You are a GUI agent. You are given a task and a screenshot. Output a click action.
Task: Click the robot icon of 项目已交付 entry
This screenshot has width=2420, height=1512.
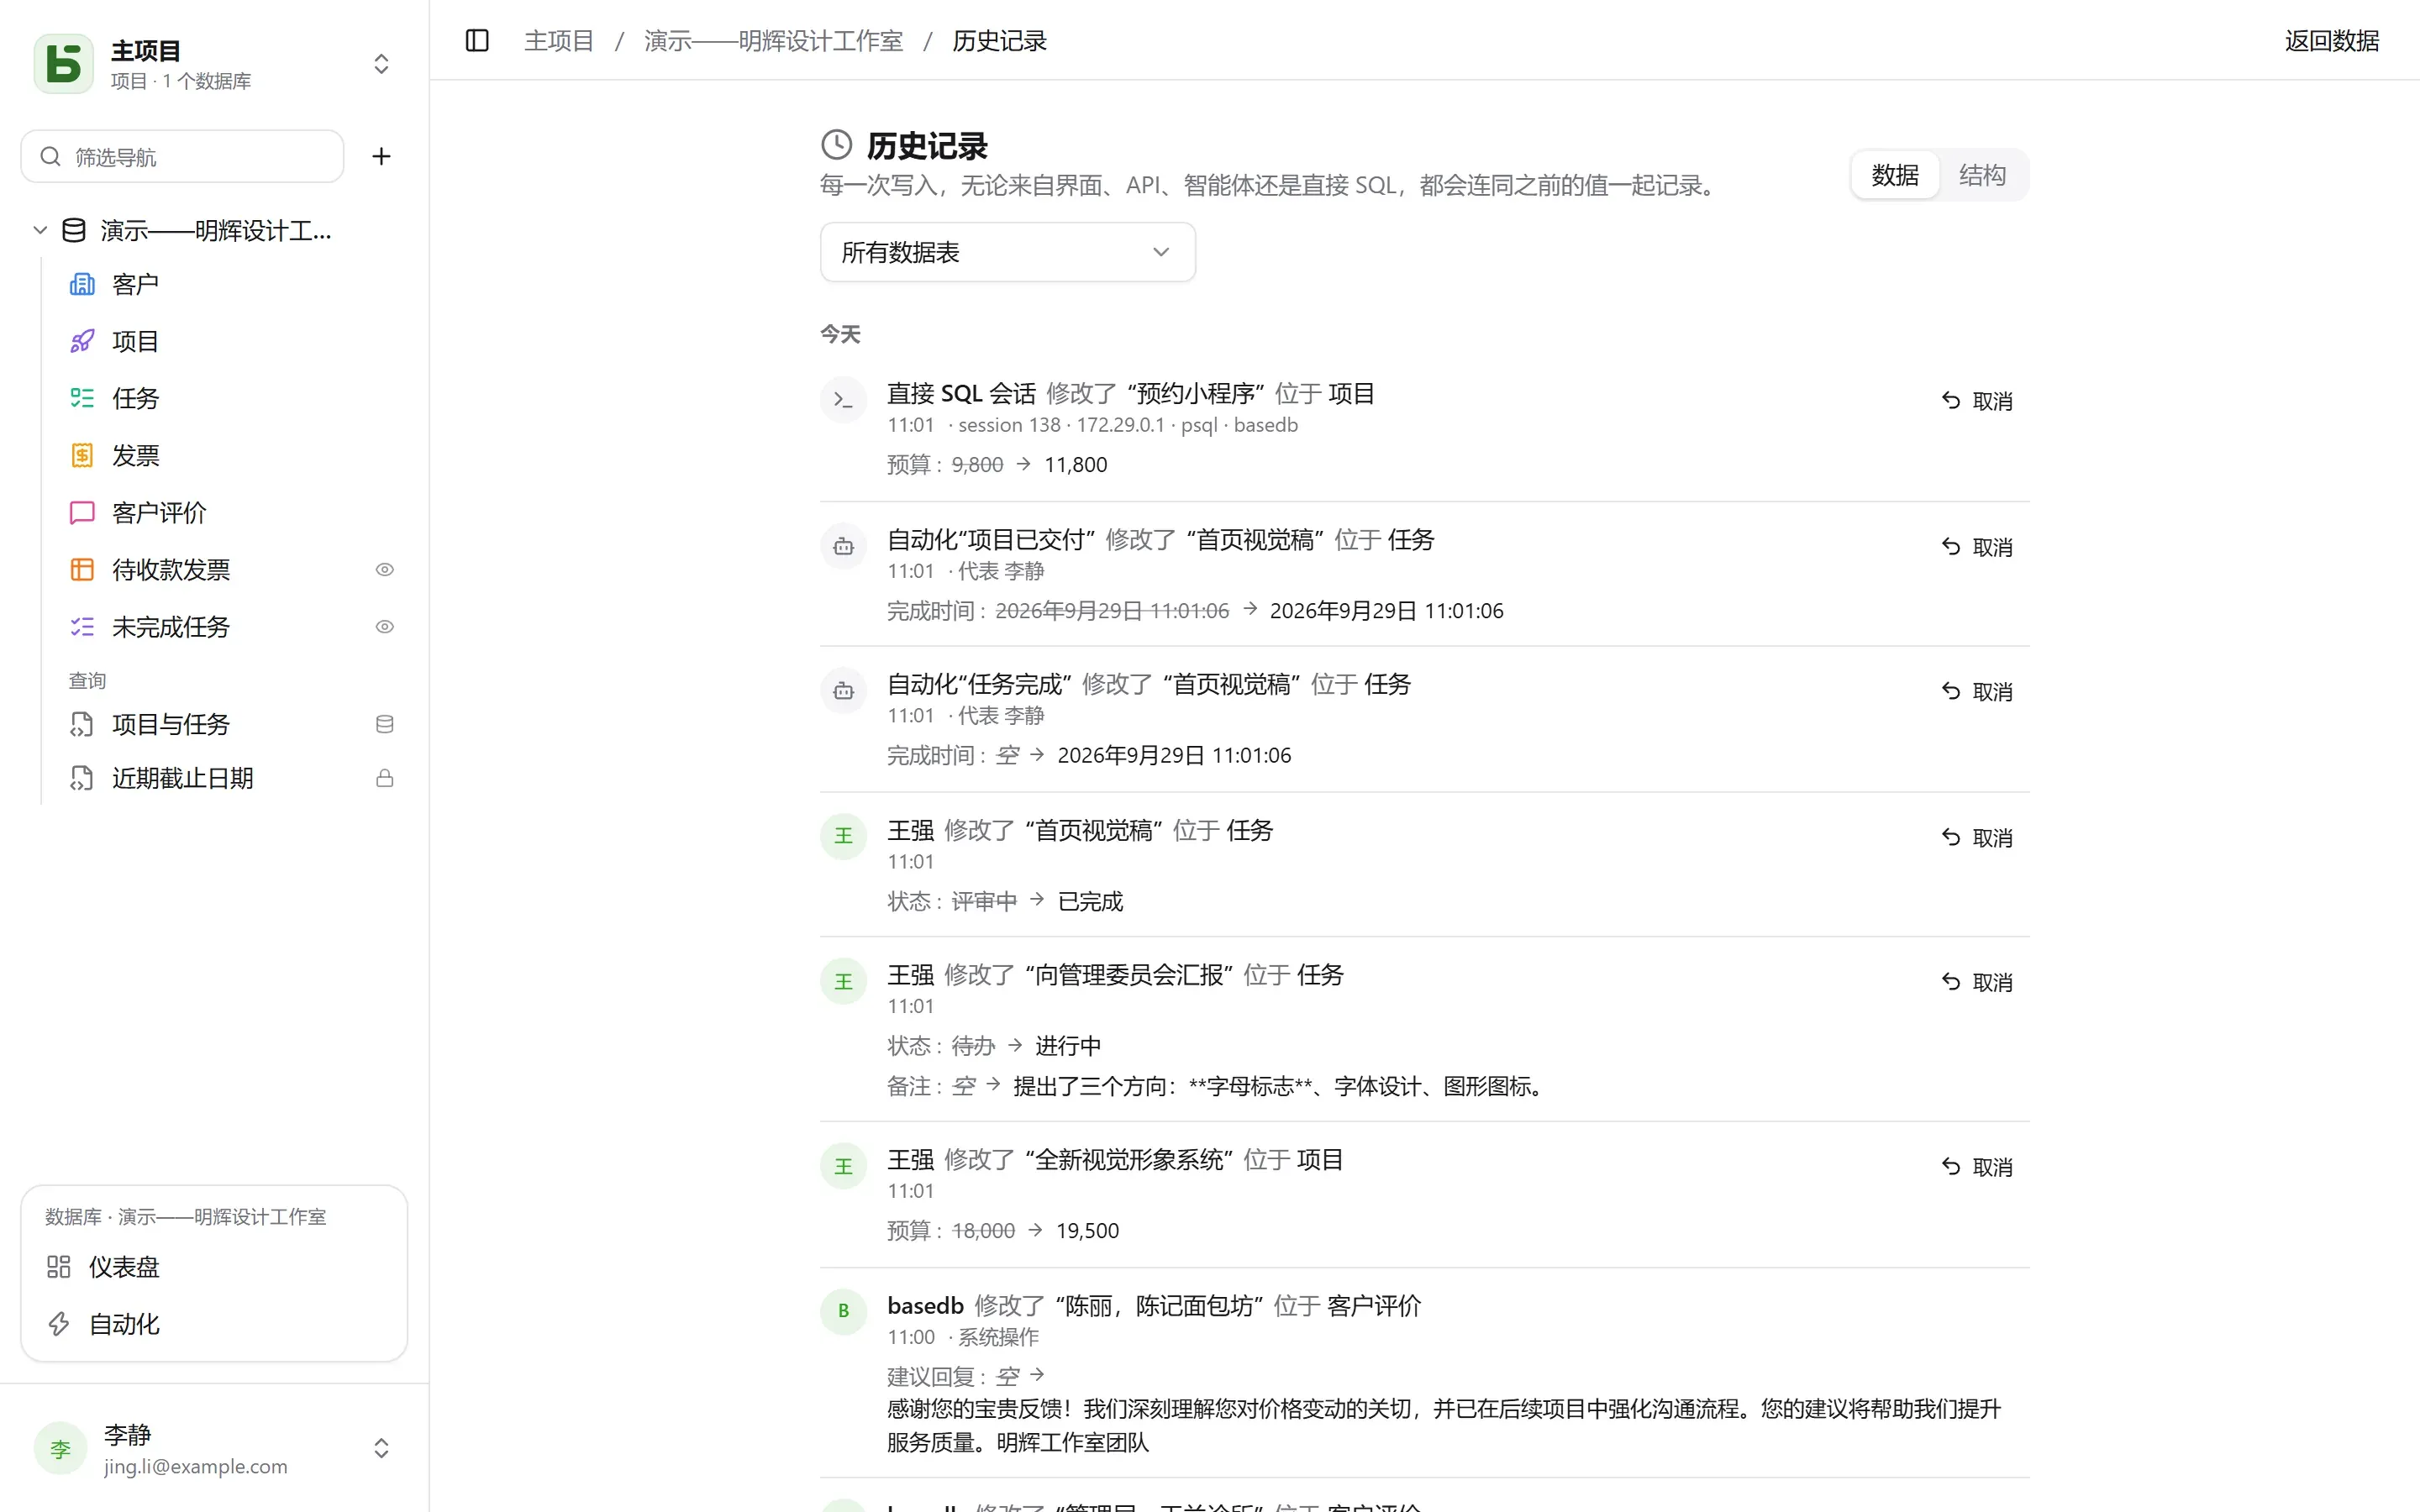click(843, 546)
